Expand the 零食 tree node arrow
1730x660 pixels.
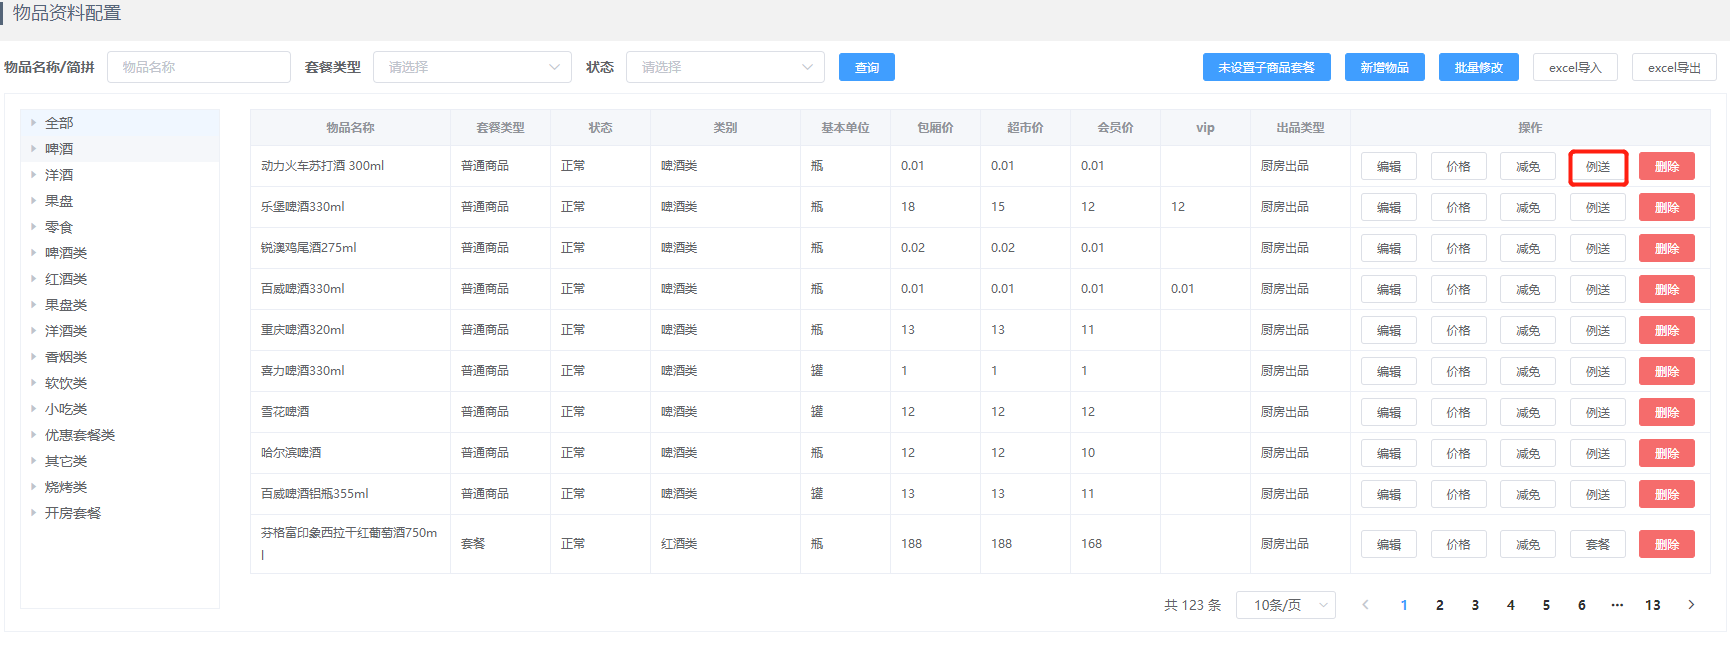coord(33,227)
